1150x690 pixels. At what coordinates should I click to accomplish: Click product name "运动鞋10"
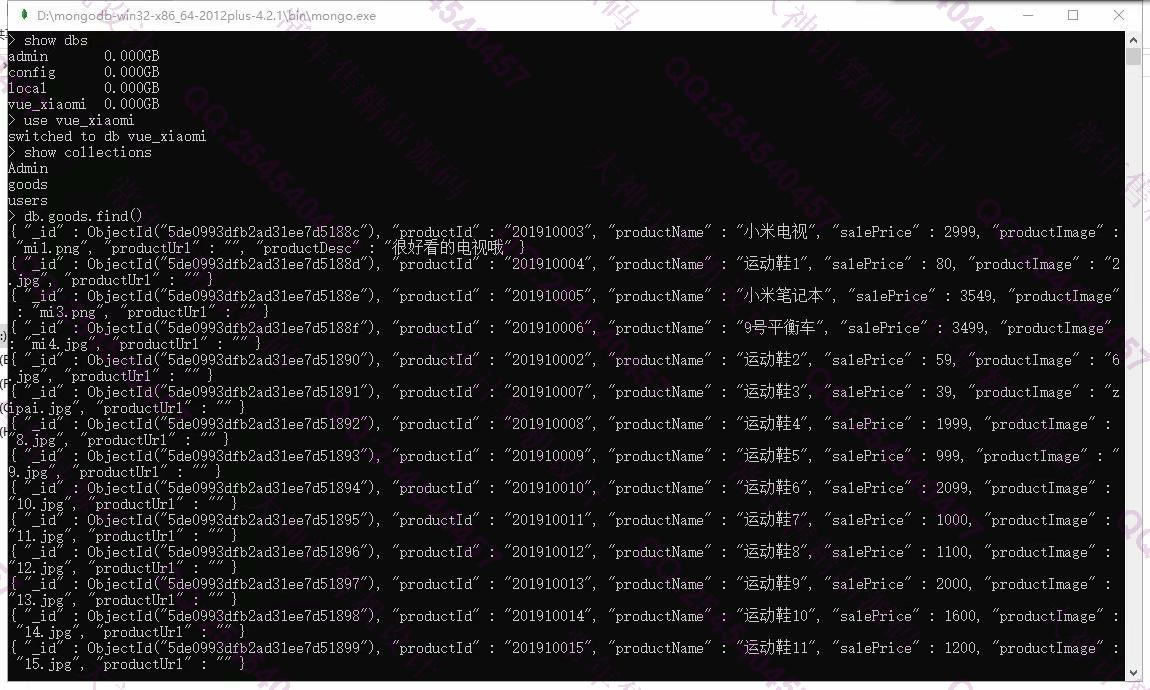[x=777, y=617]
